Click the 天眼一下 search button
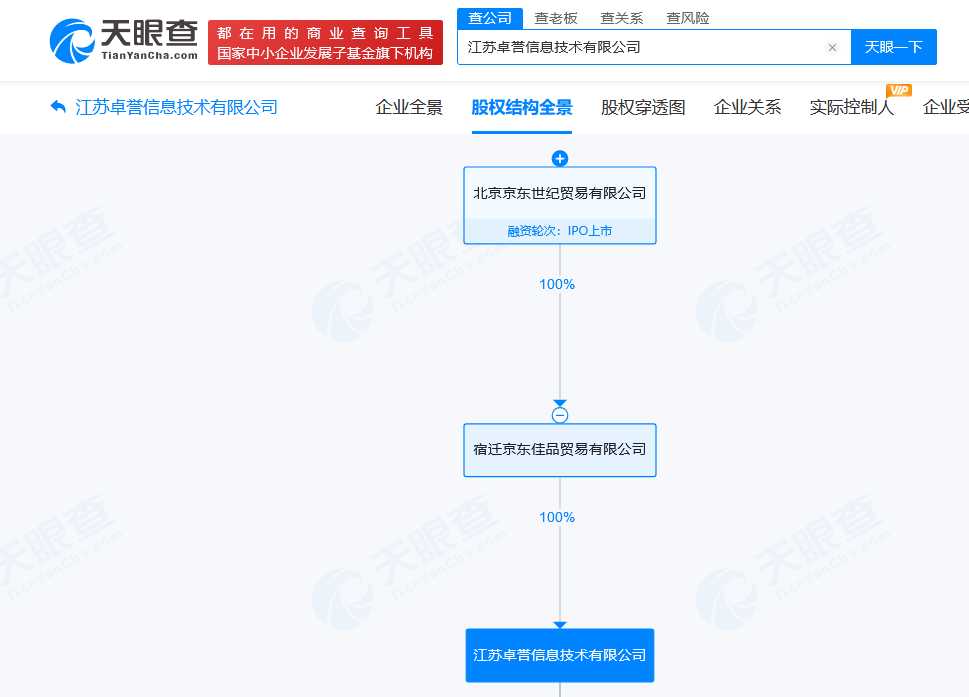 894,47
